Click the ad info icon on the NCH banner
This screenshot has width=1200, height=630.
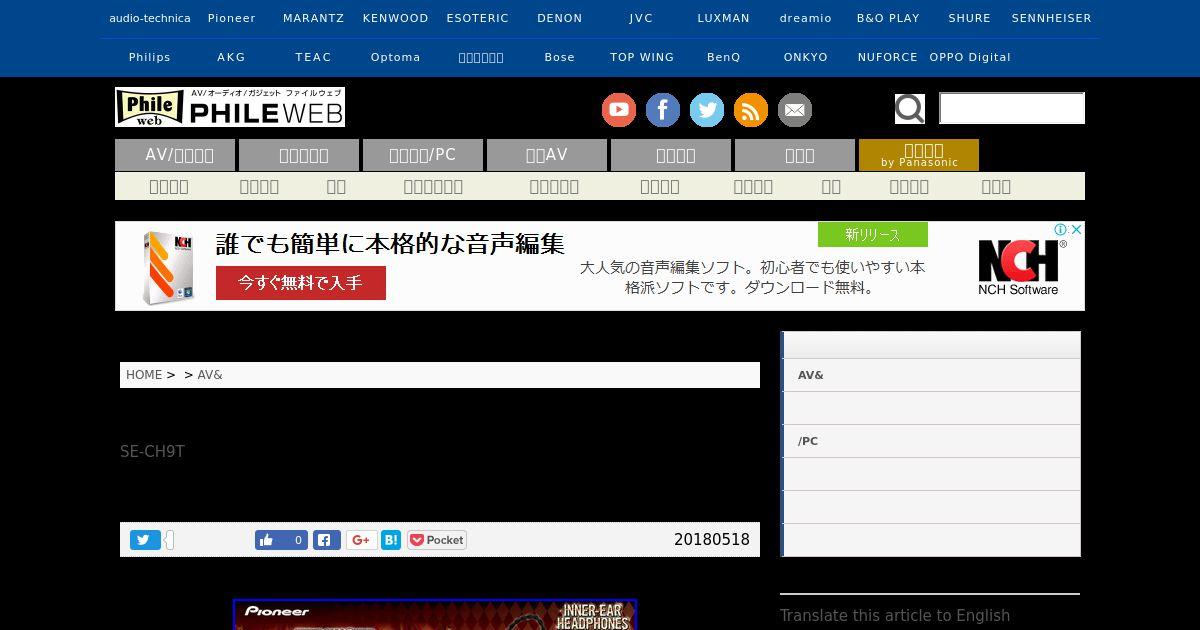[1062, 230]
